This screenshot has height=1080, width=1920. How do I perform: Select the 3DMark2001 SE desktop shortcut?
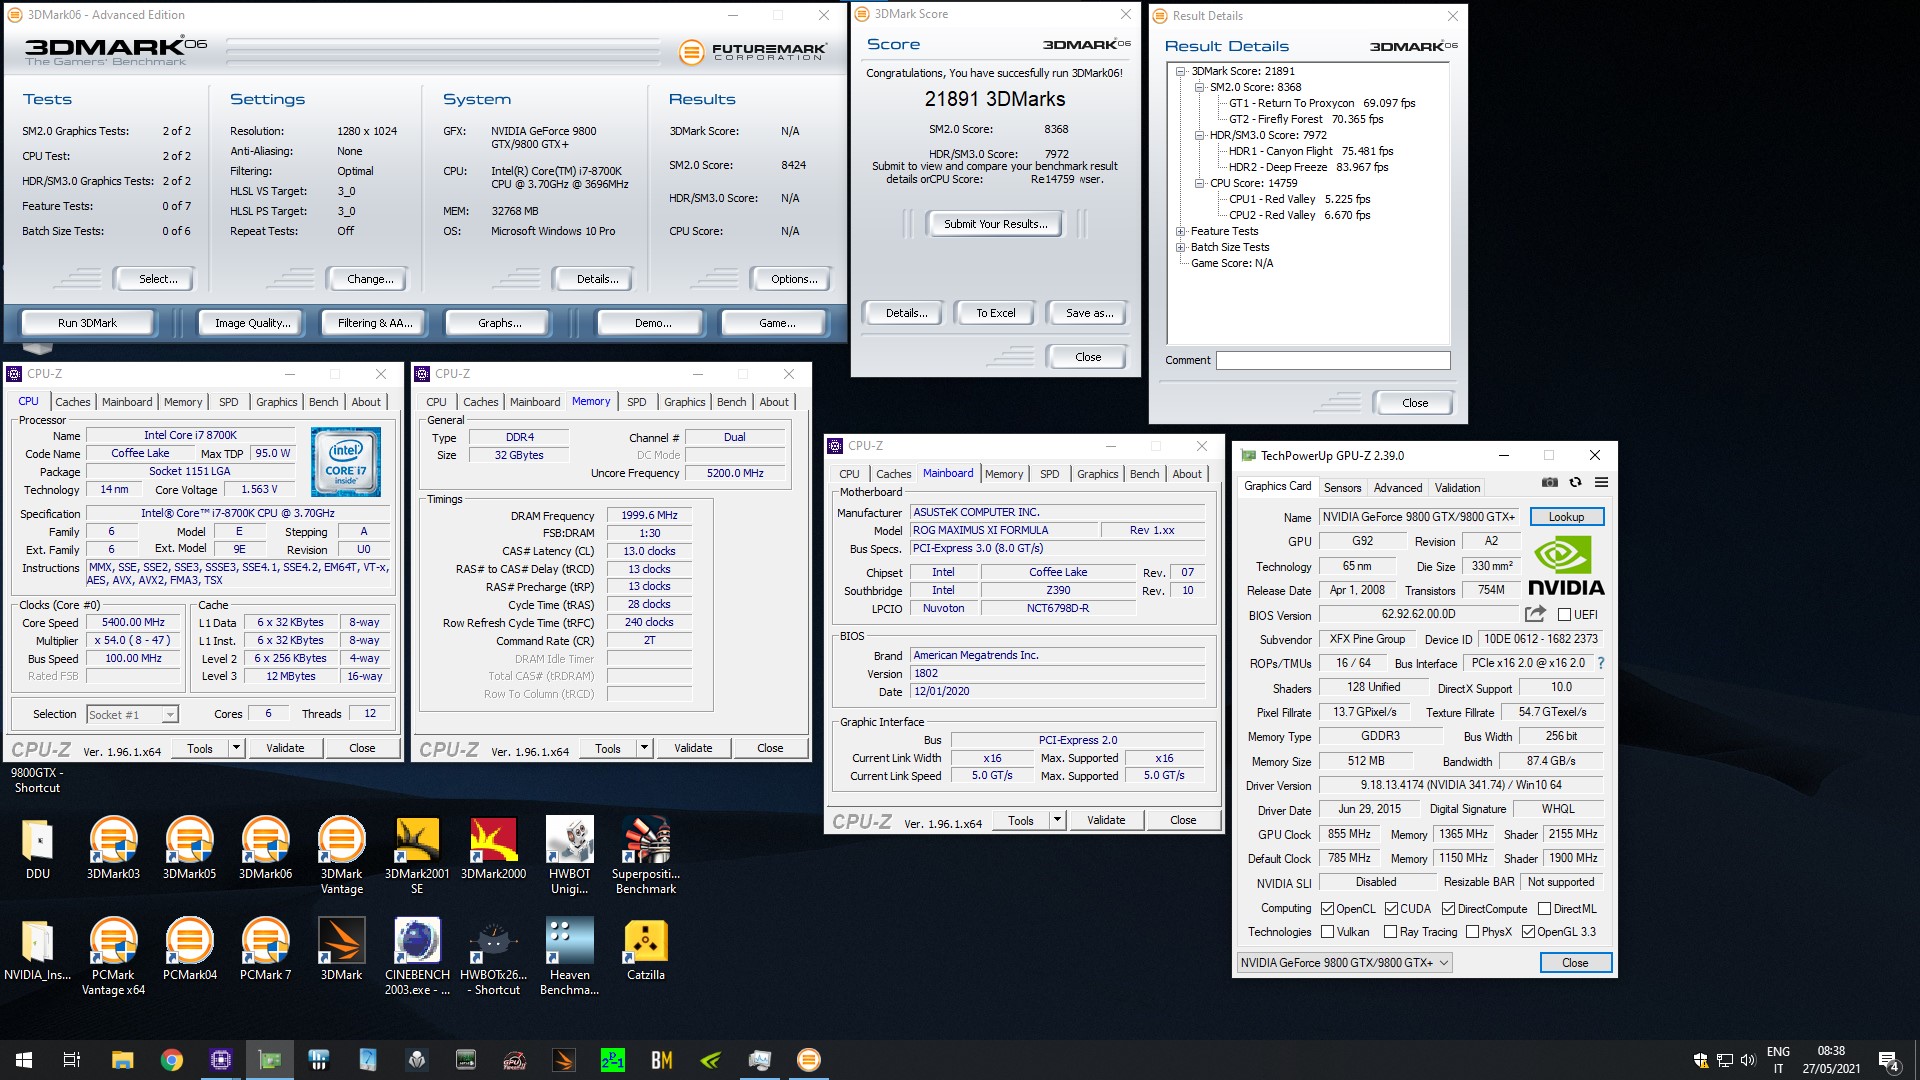417,855
